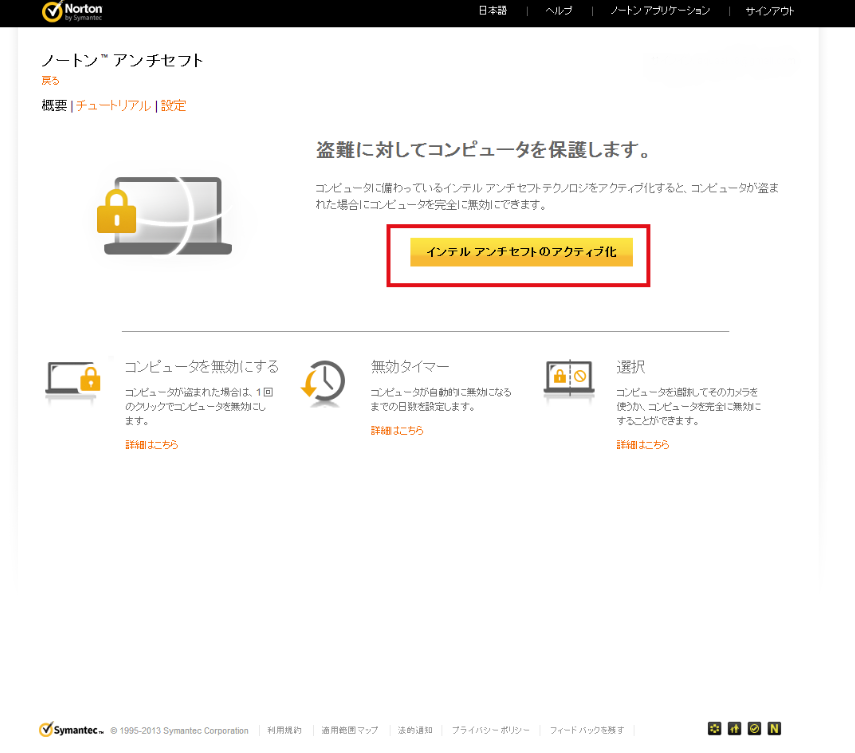855x753 pixels.
Task: Click the 無効タイマー heading
Action: pyautogui.click(x=410, y=367)
